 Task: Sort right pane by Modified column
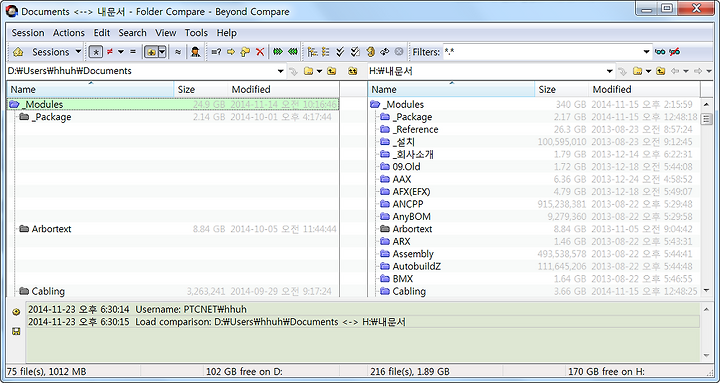click(x=644, y=89)
